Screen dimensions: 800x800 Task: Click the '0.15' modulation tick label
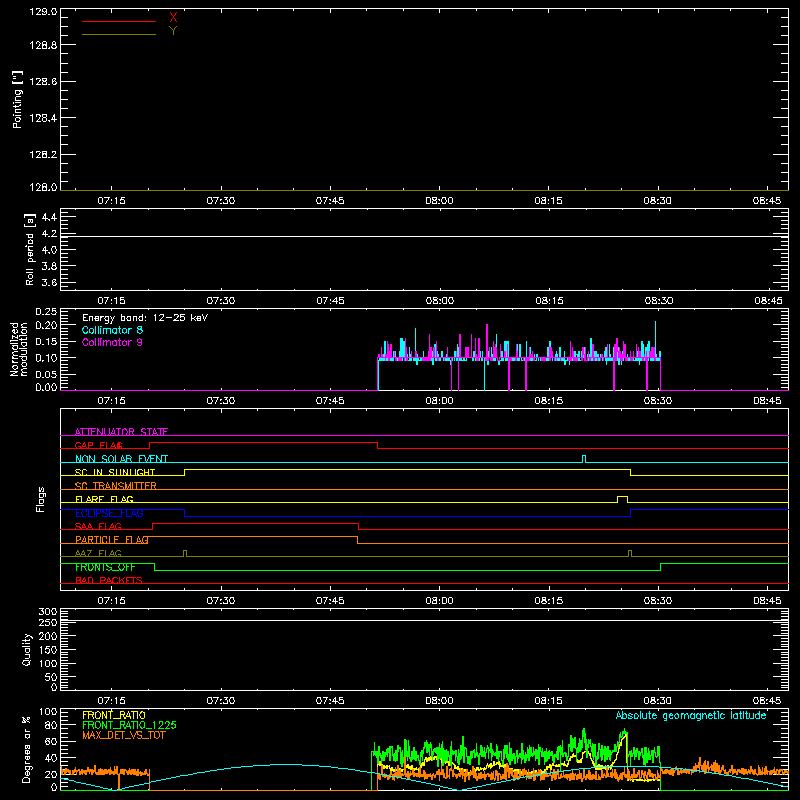(x=46, y=342)
